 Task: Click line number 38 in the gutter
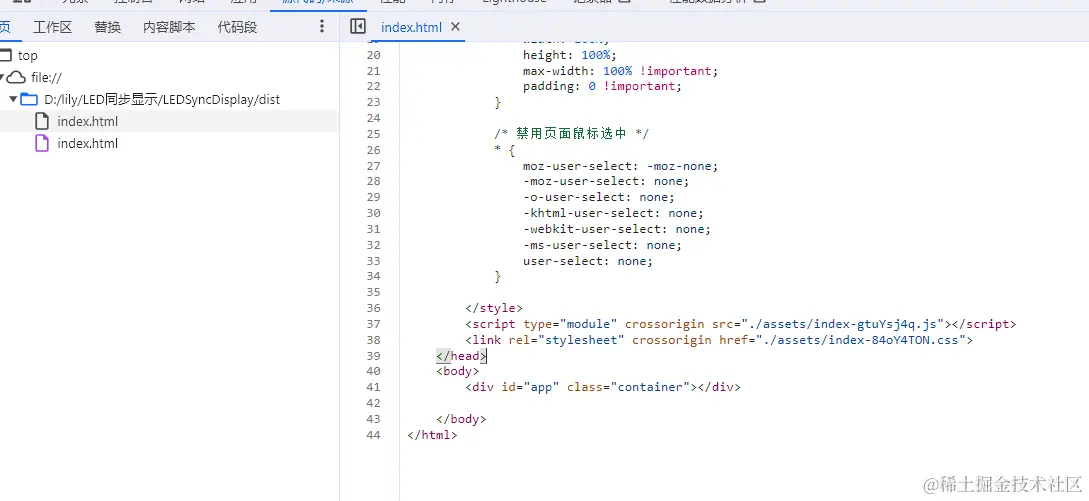[373, 340]
